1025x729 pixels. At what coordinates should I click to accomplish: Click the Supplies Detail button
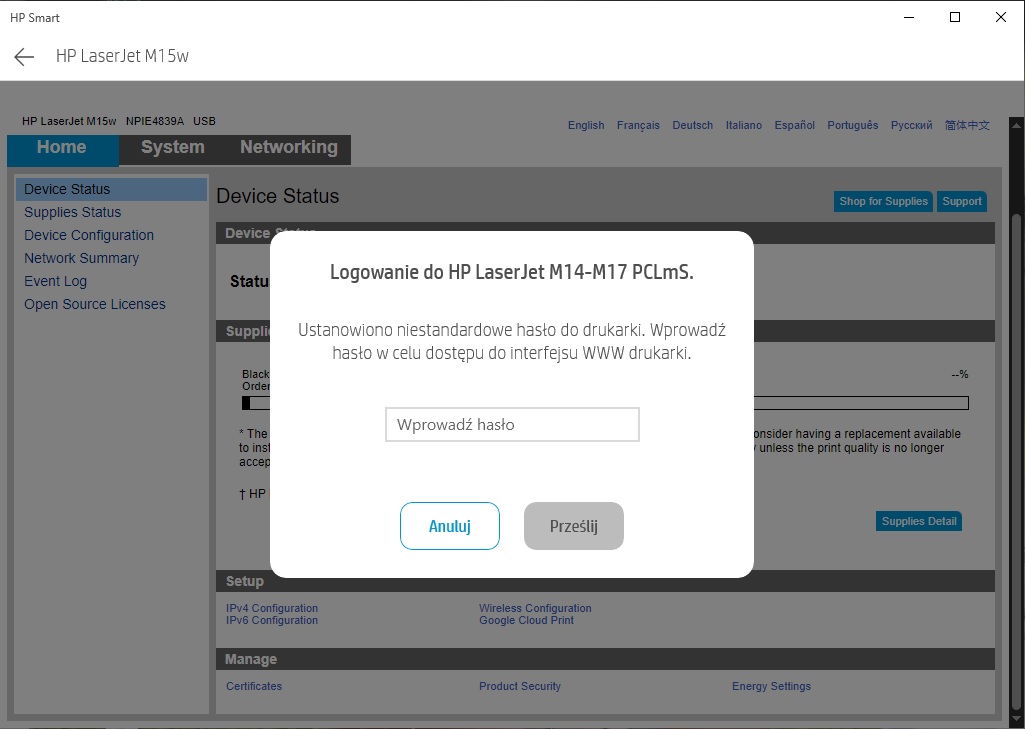[x=918, y=521]
